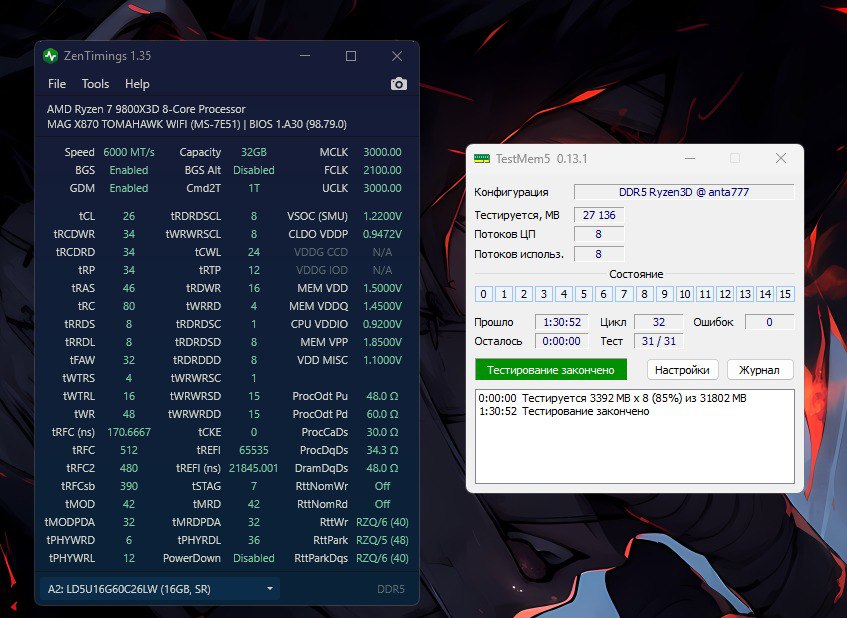Viewport: 847px width, 618px height.
Task: Click the Capacity value 32GB
Action: tap(254, 152)
